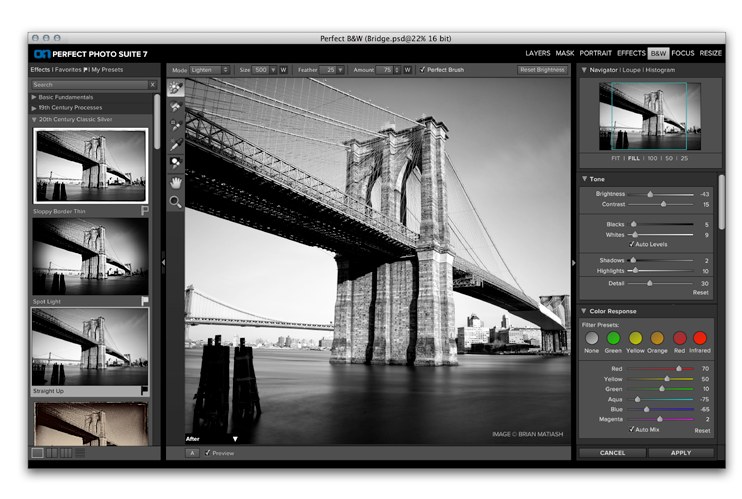The width and height of the screenshot is (742, 499).
Task: Toggle pressure-sensitive W for Size
Action: pos(283,70)
